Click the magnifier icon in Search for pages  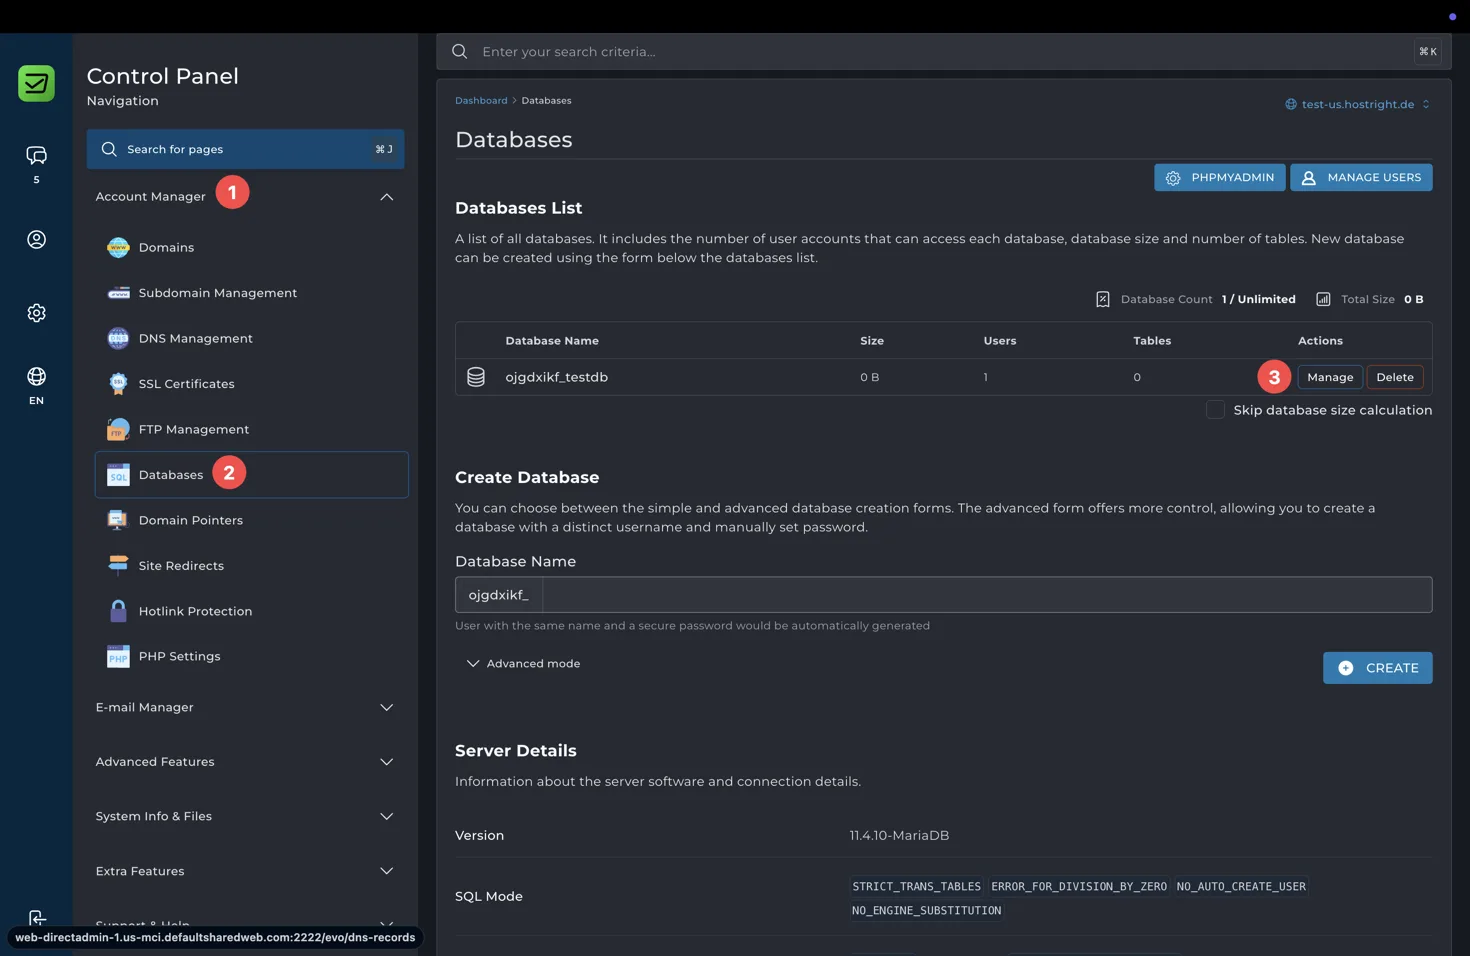click(109, 149)
